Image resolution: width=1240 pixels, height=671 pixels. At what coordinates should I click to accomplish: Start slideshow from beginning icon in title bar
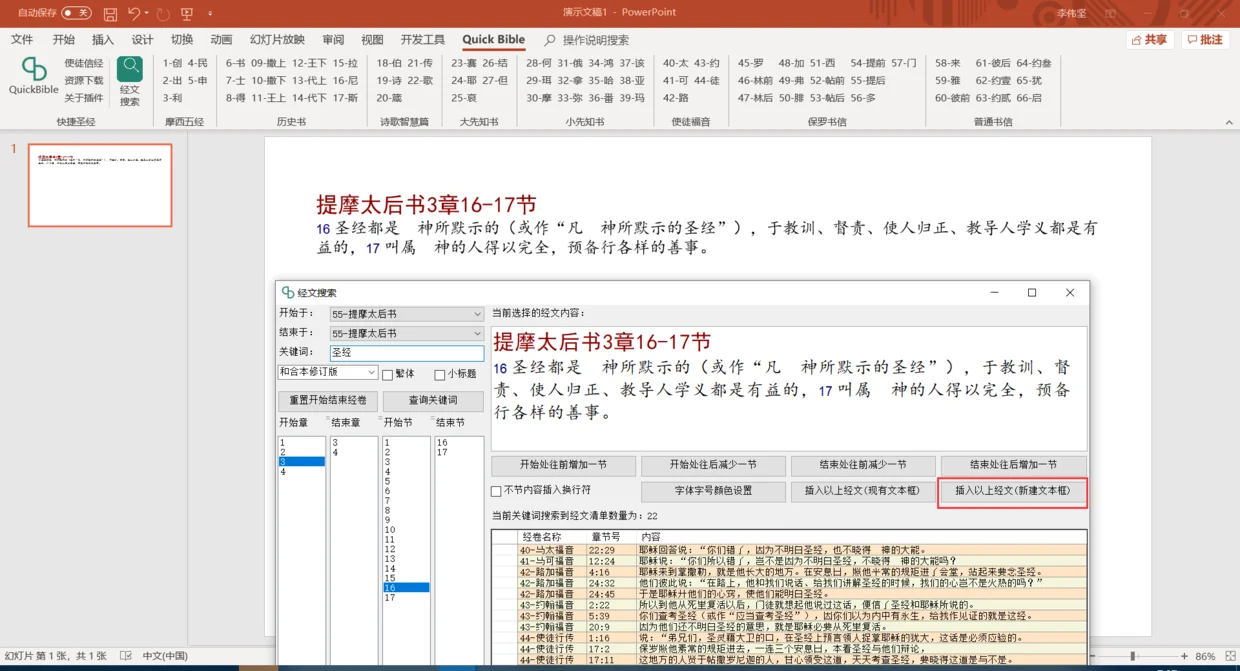coord(187,13)
